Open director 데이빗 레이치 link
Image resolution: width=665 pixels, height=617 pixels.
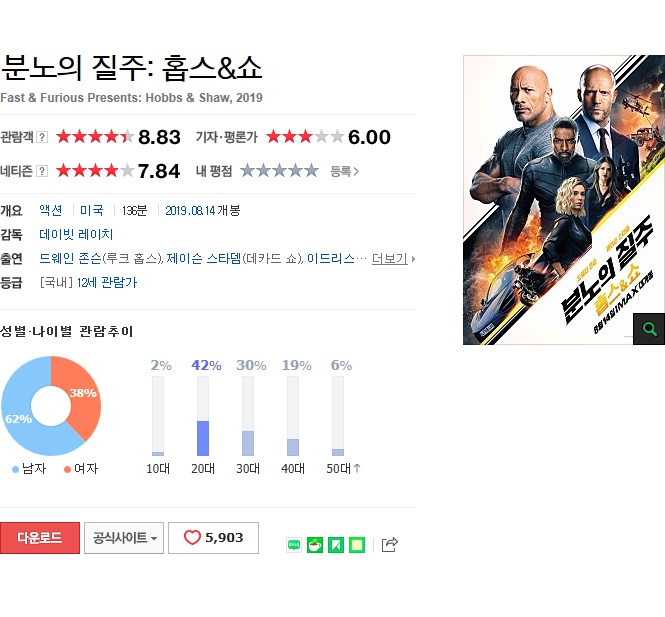(76, 235)
